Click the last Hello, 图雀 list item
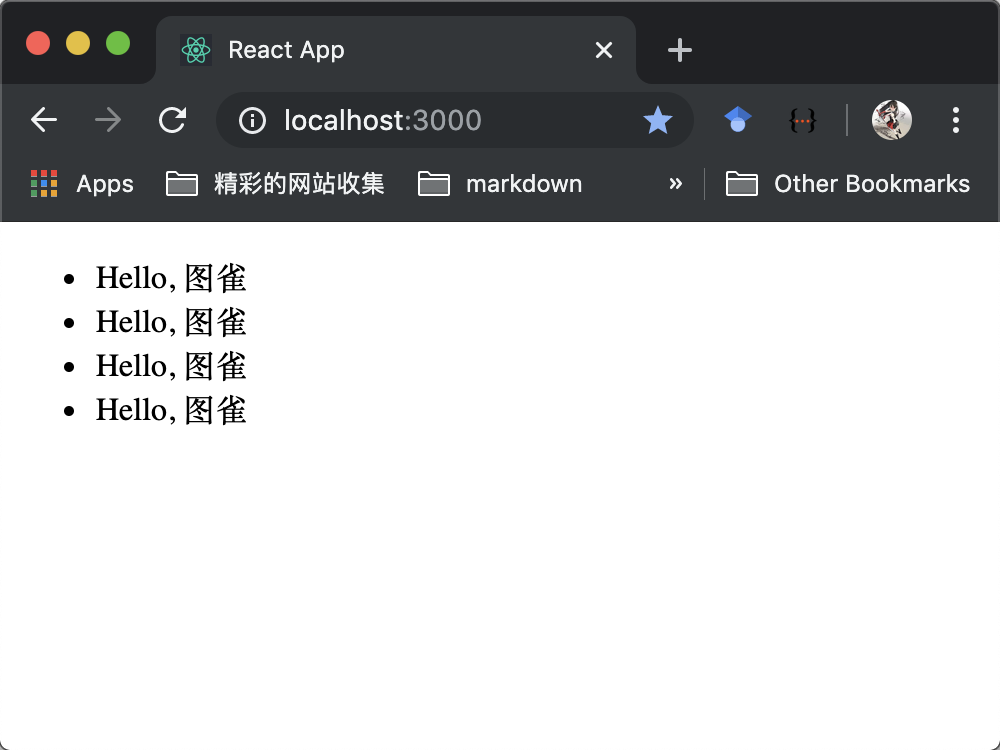The width and height of the screenshot is (1000, 750). tap(171, 410)
